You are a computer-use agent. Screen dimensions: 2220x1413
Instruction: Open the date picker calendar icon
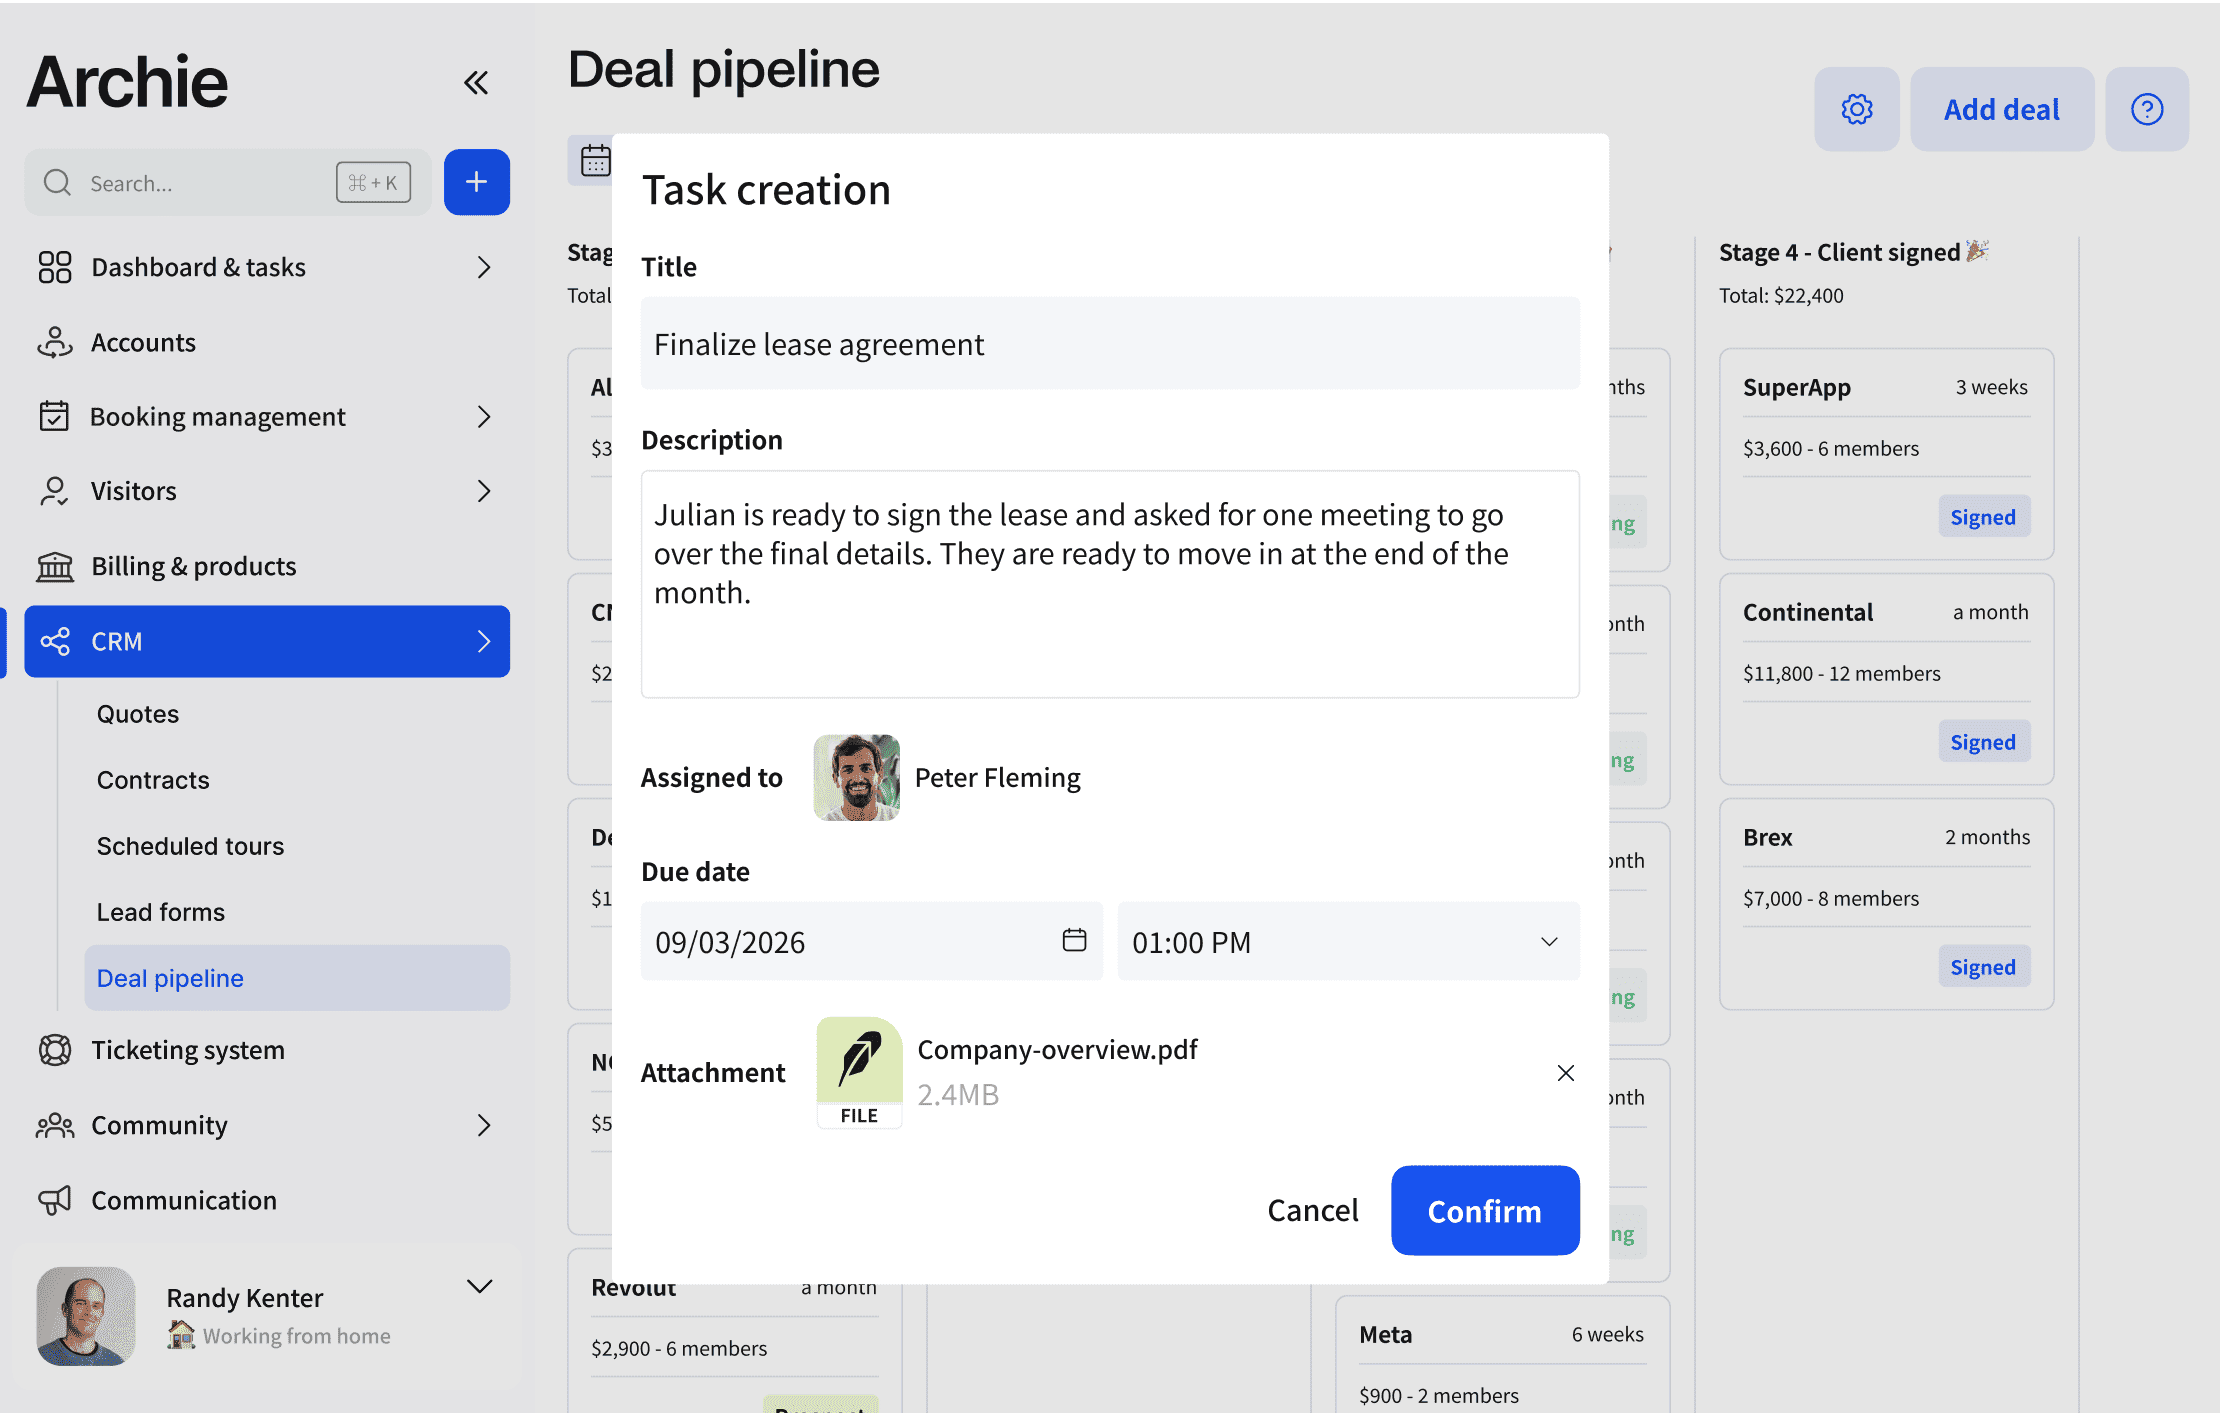(x=1074, y=941)
